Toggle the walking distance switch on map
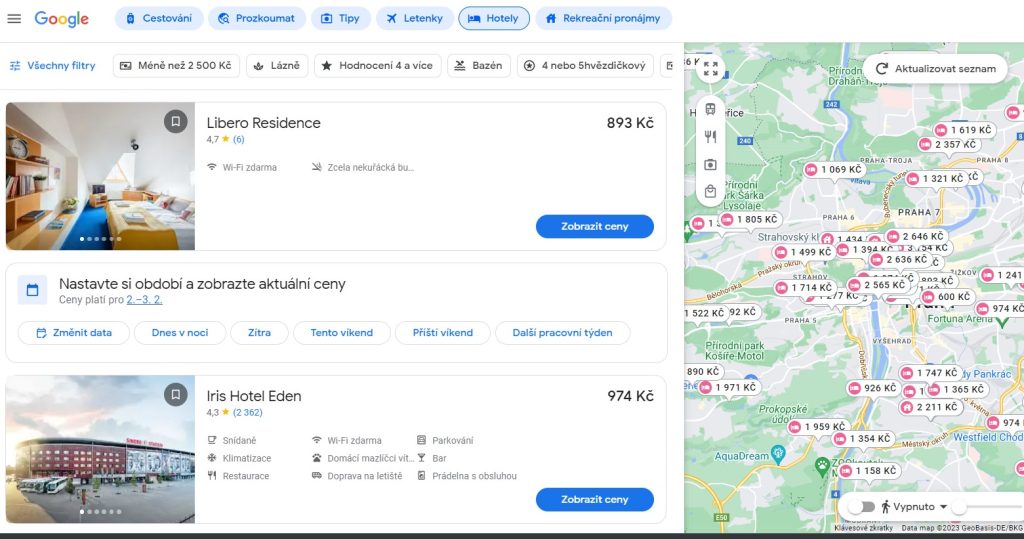This screenshot has width=1024, height=539. pos(861,506)
